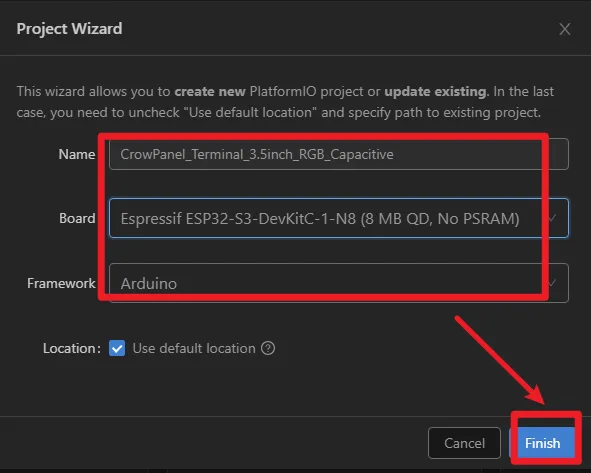Toggle via the 'Use default location' label text
This screenshot has height=473, width=591.
[x=194, y=348]
